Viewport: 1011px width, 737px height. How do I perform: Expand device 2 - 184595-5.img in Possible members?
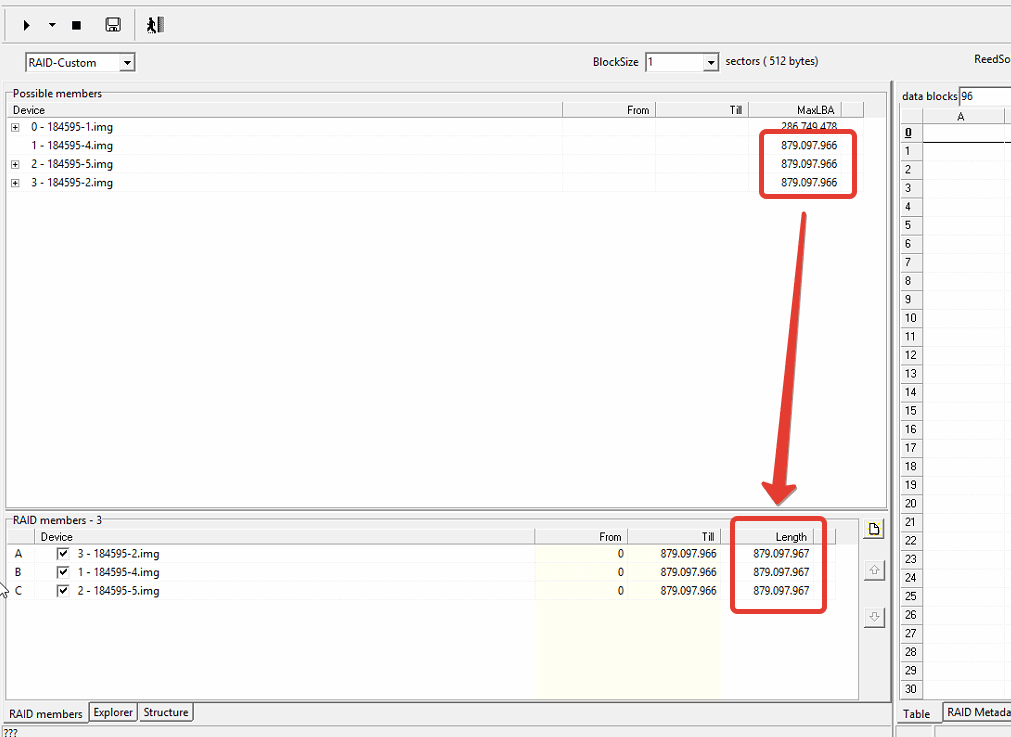[x=15, y=164]
